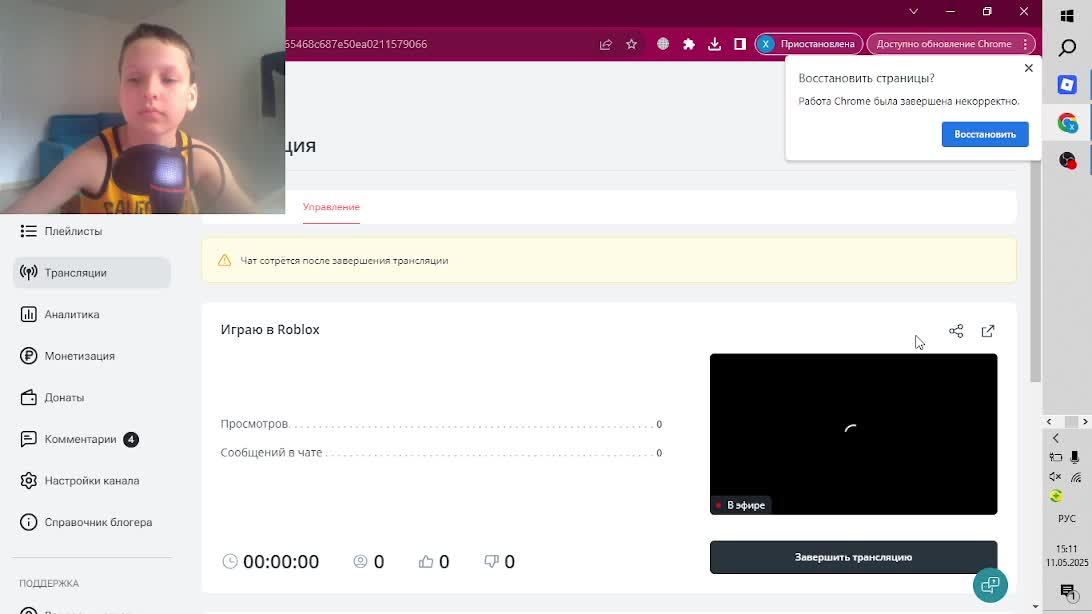
Task: Click Chrome share page icon
Action: 606,44
